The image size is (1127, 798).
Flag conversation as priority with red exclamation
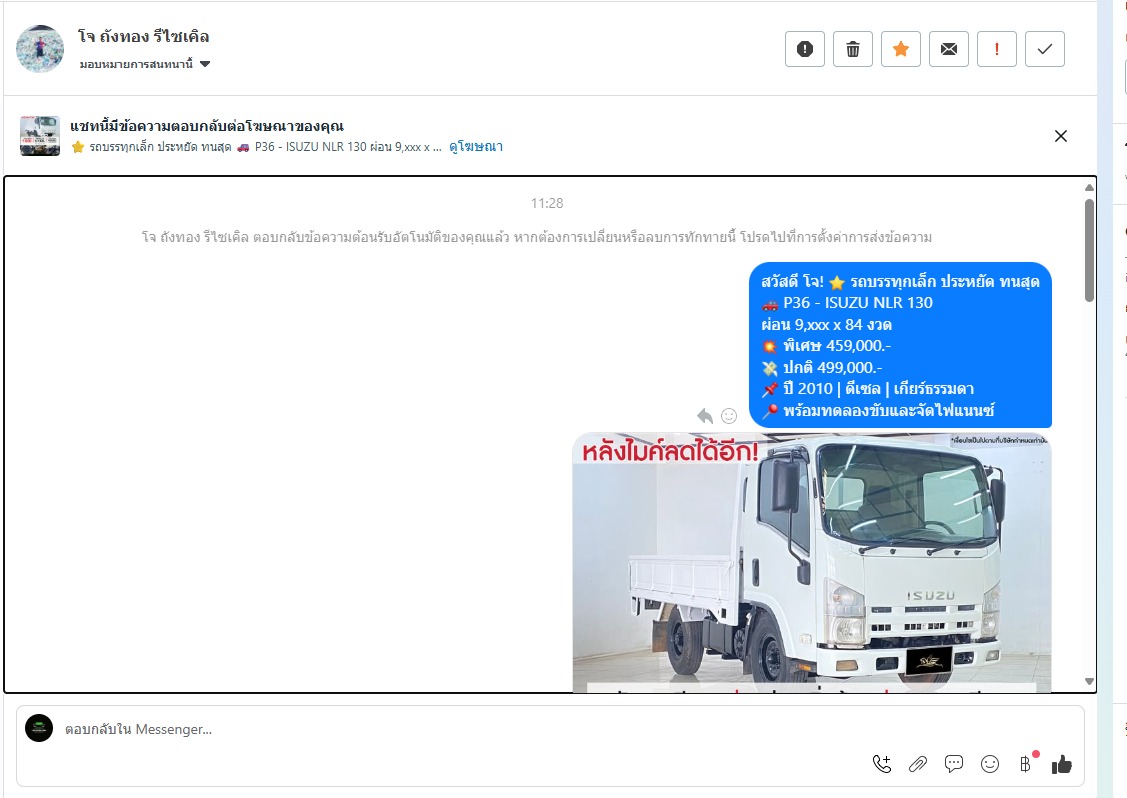(x=997, y=49)
